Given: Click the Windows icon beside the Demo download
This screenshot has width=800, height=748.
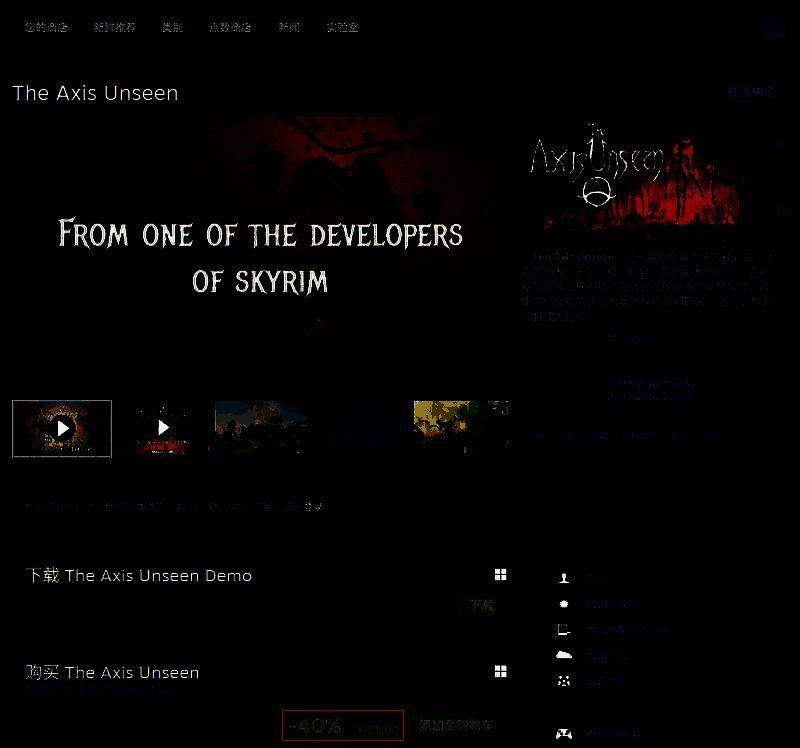Looking at the screenshot, I should (x=500, y=575).
